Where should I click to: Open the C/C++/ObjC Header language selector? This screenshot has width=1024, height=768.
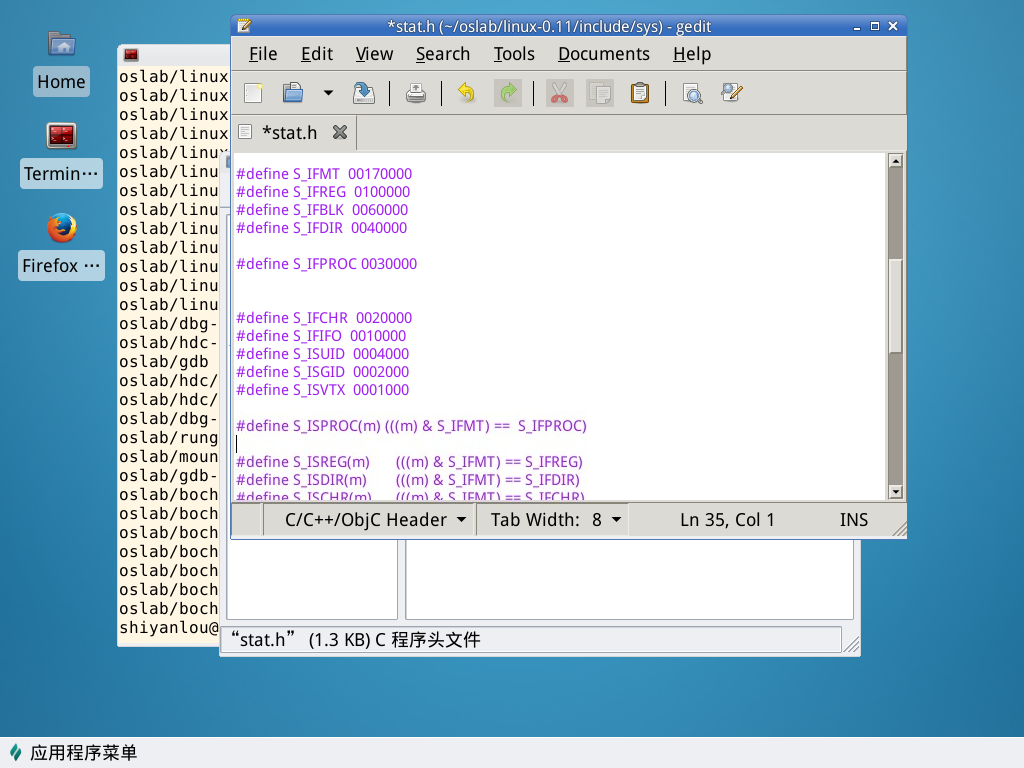[375, 519]
